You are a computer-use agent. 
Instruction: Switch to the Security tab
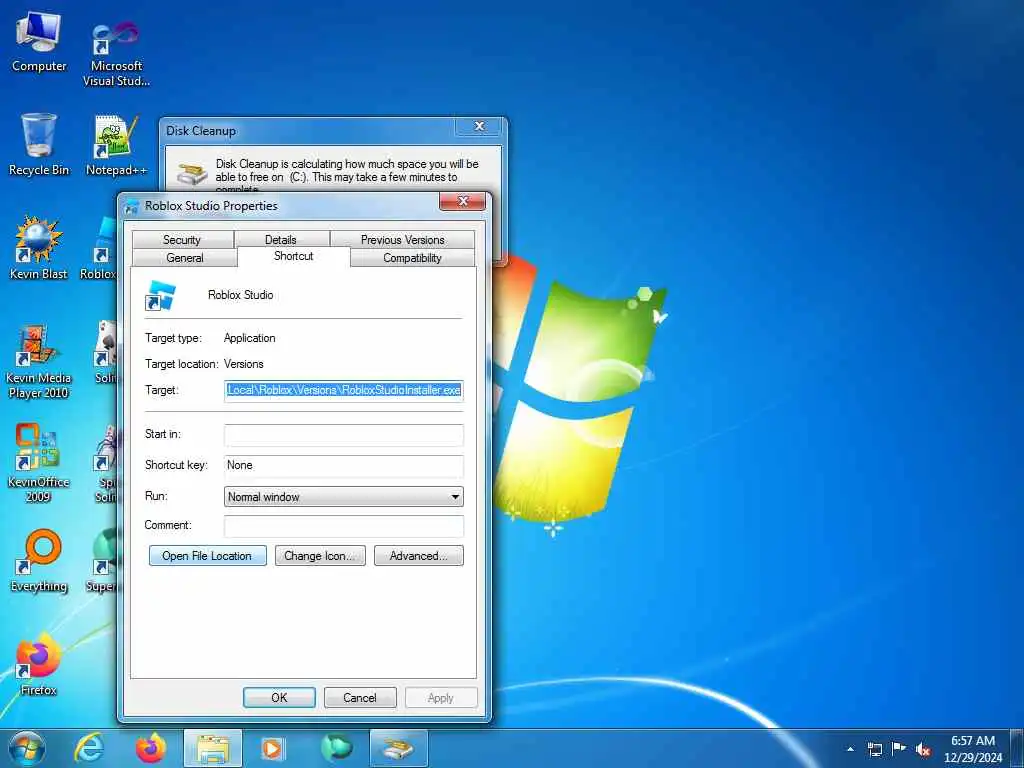tap(182, 240)
